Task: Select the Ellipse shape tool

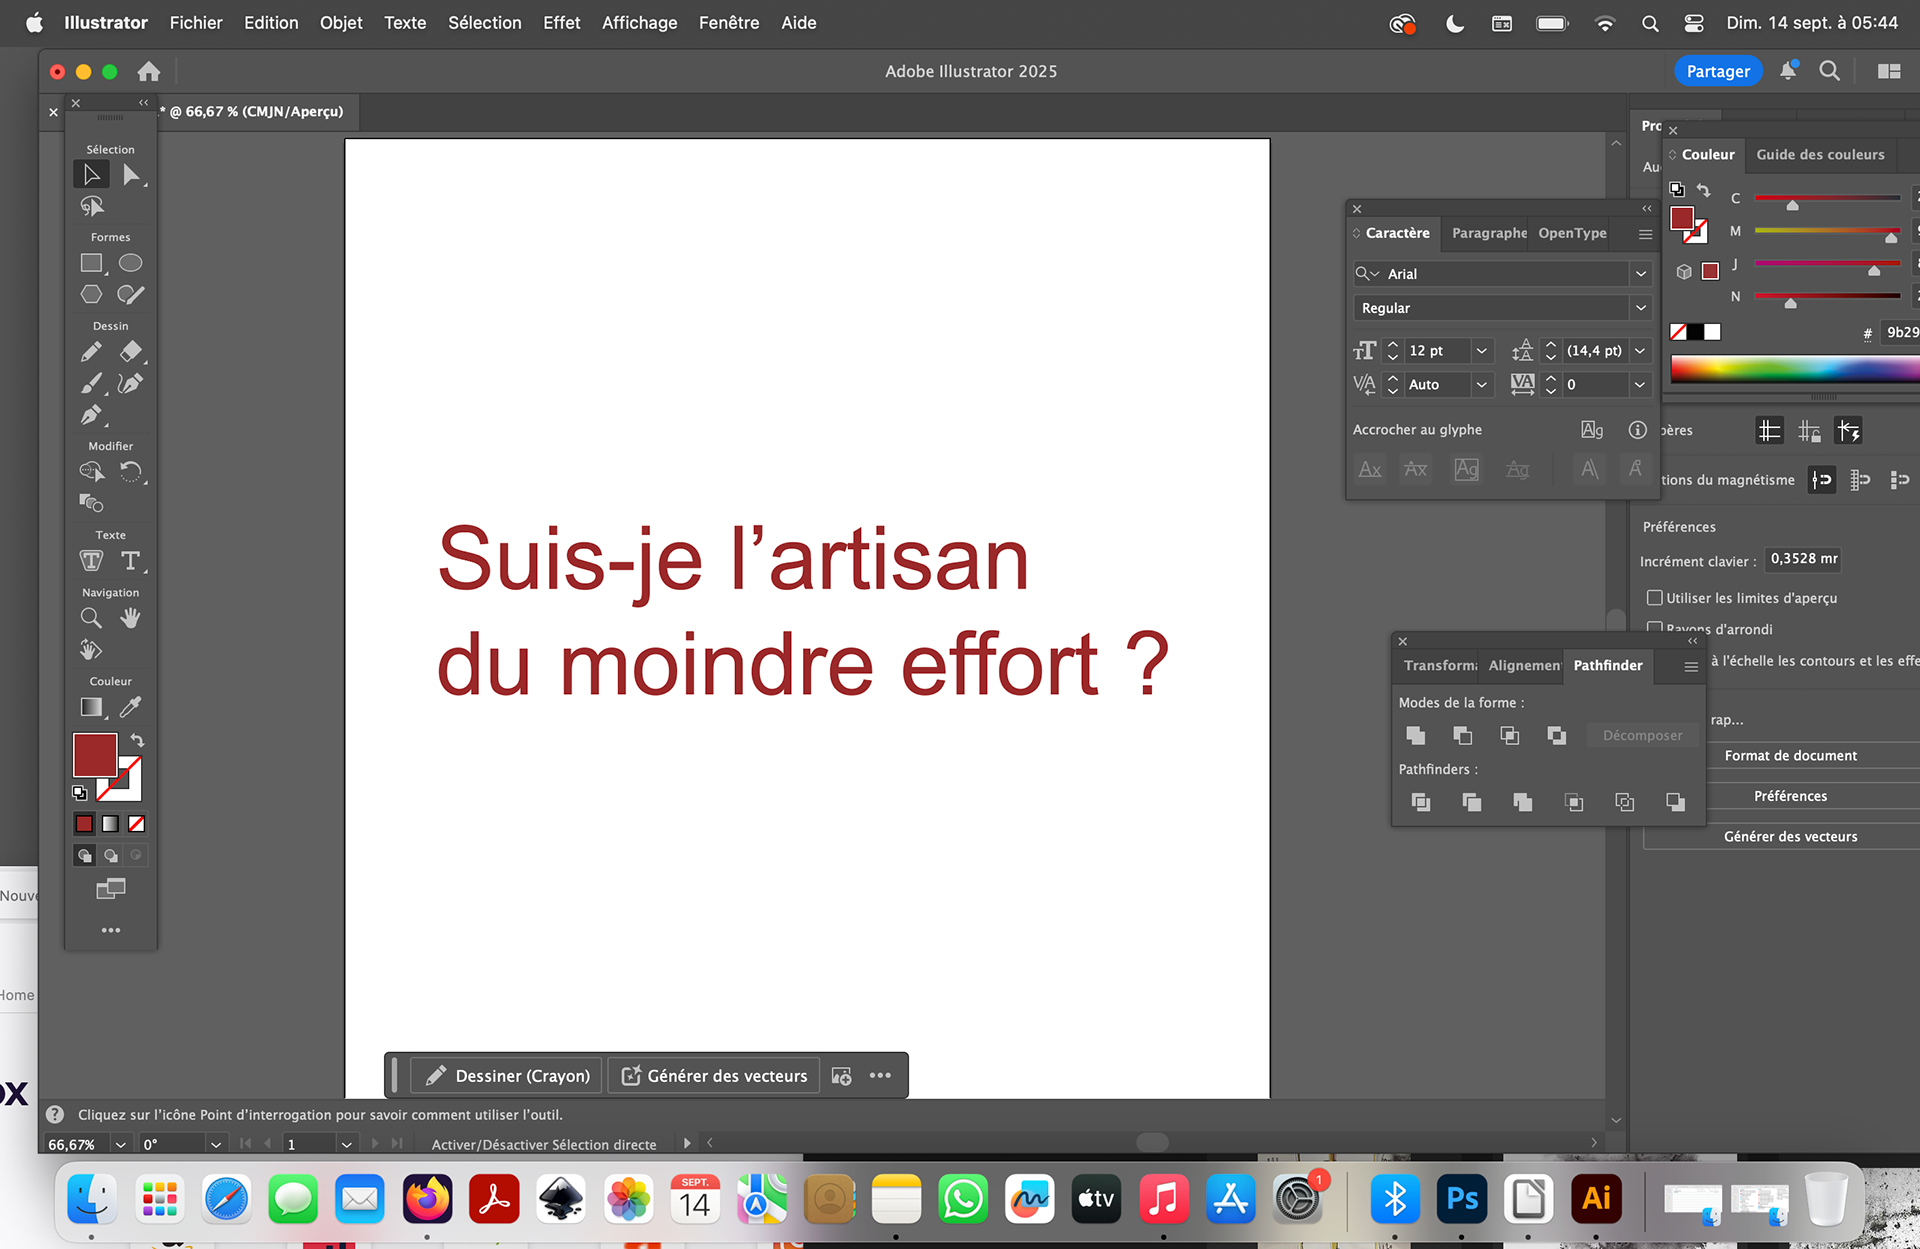Action: click(130, 263)
